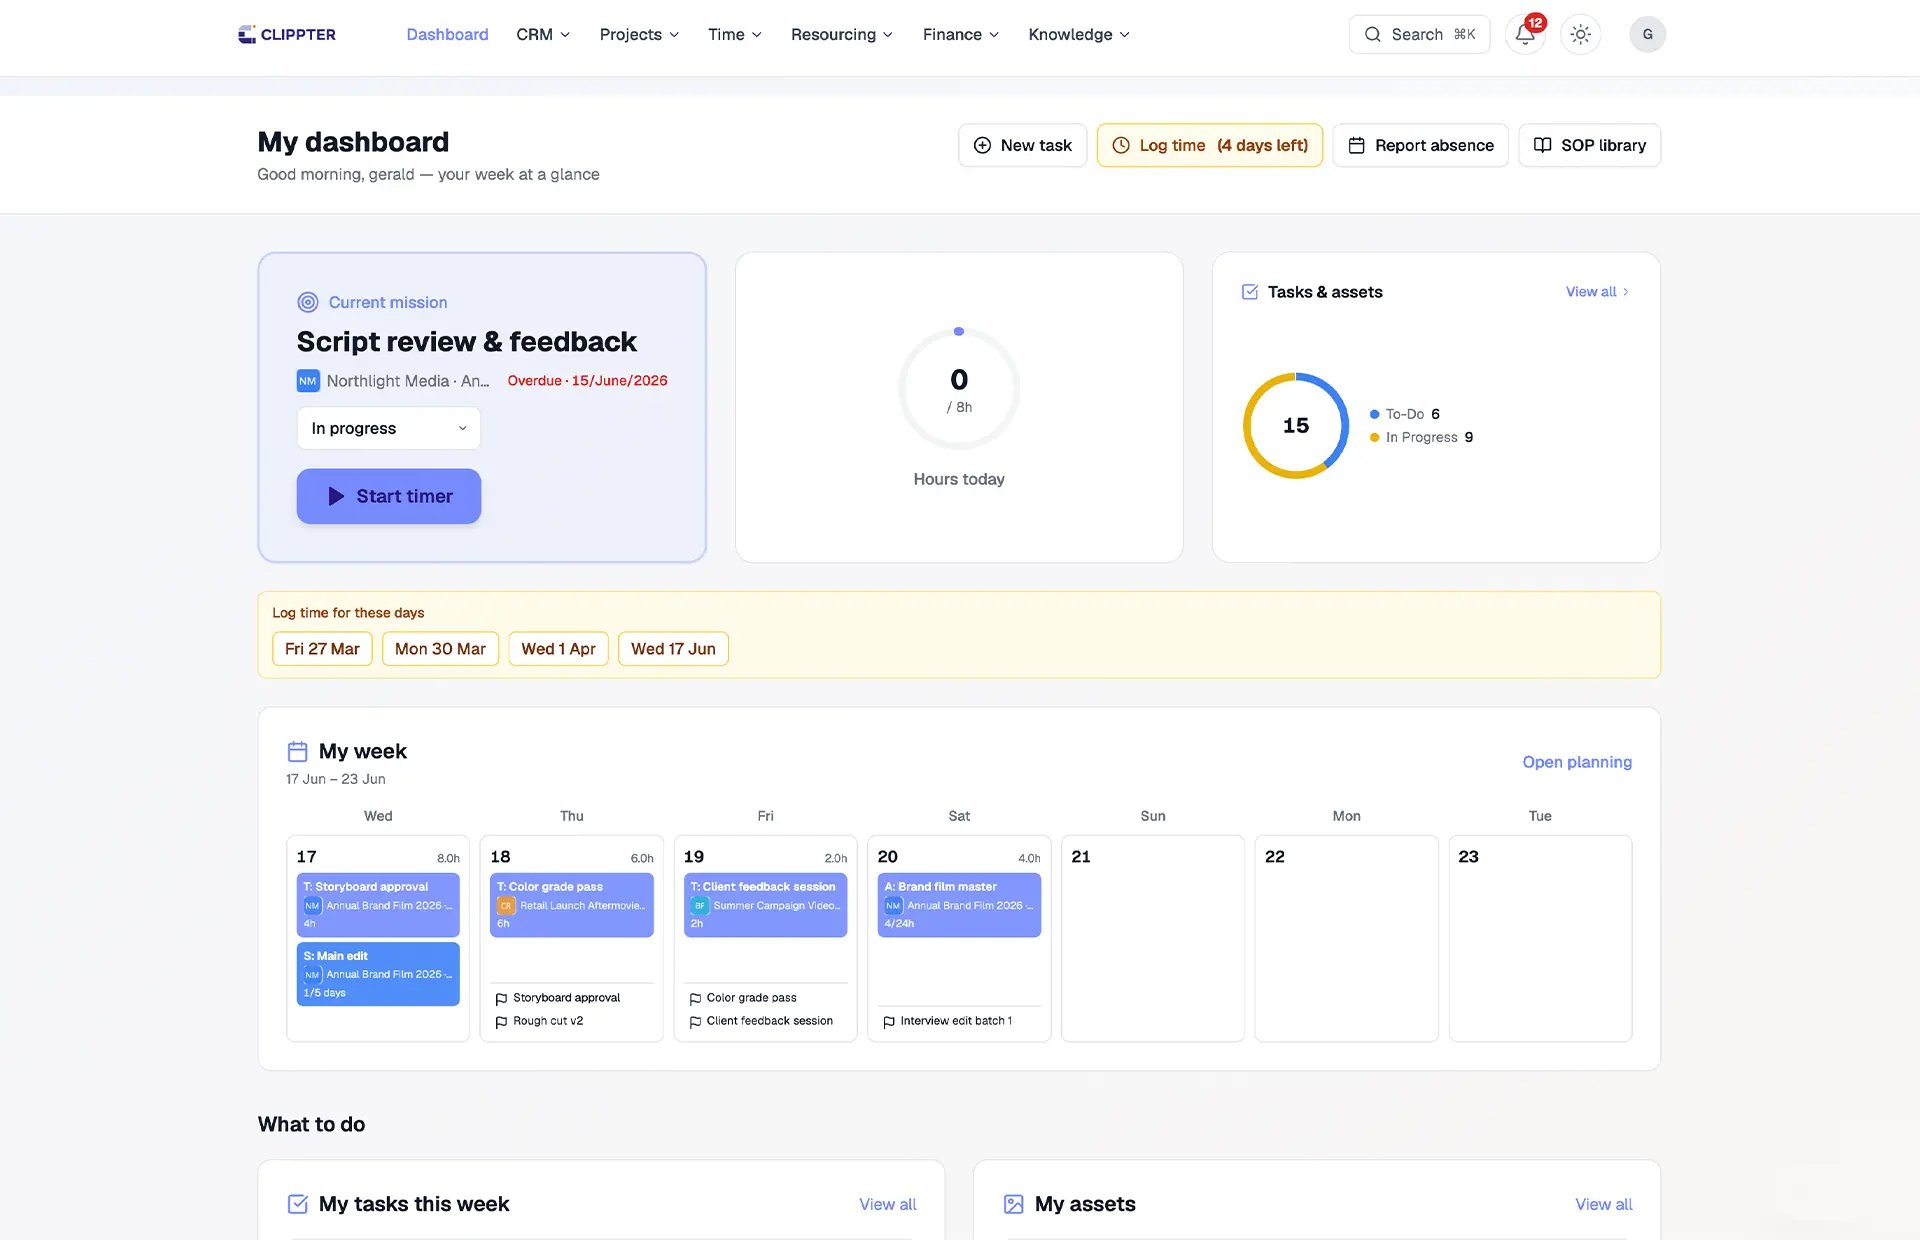Expand the CRM menu
Image resolution: width=1920 pixels, height=1240 pixels.
tap(543, 34)
